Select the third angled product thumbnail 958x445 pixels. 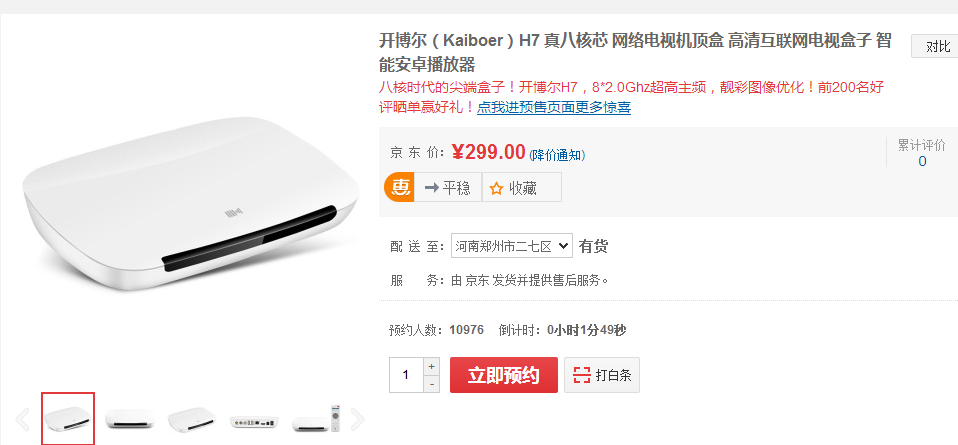[x=192, y=419]
